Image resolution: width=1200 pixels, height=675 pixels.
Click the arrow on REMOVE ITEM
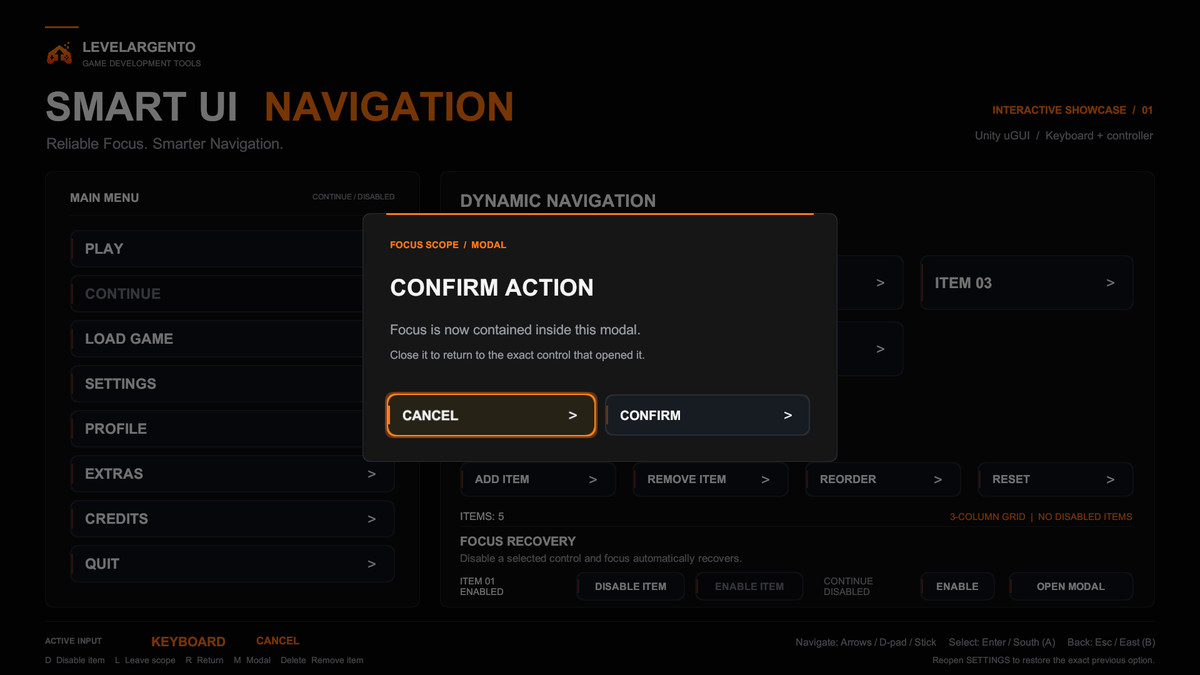766,480
